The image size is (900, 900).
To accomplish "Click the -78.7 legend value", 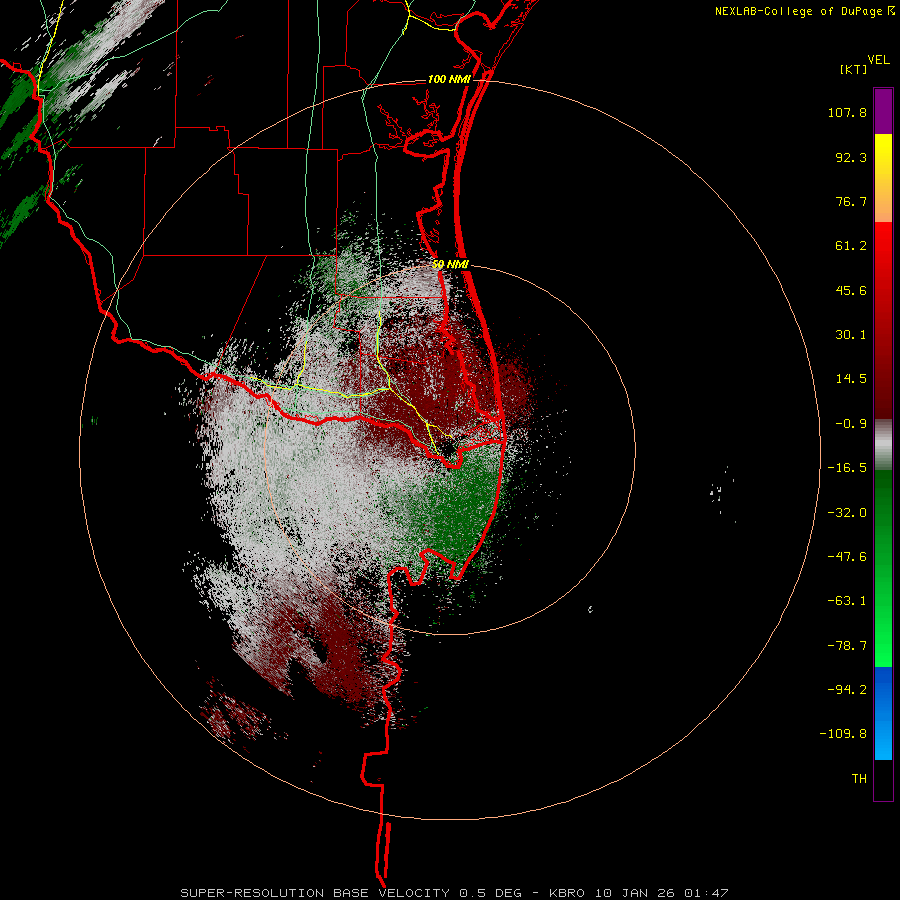I will [847, 646].
